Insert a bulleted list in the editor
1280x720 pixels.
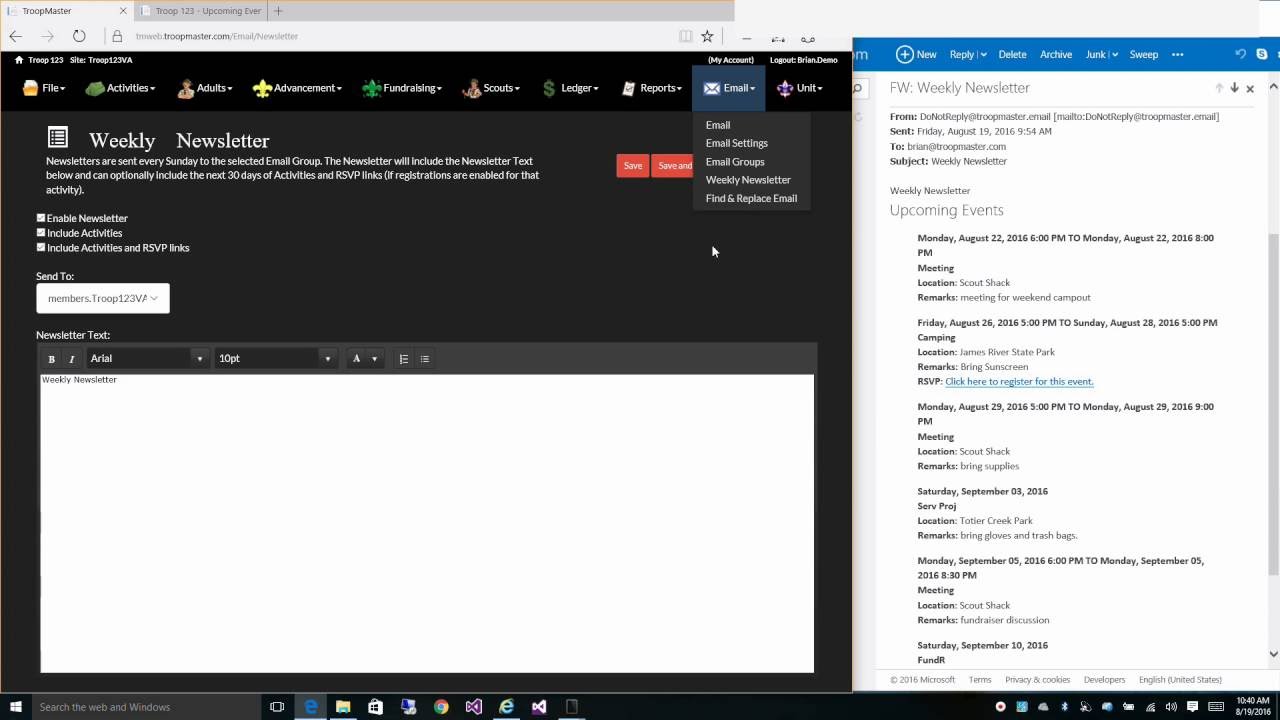tap(425, 359)
